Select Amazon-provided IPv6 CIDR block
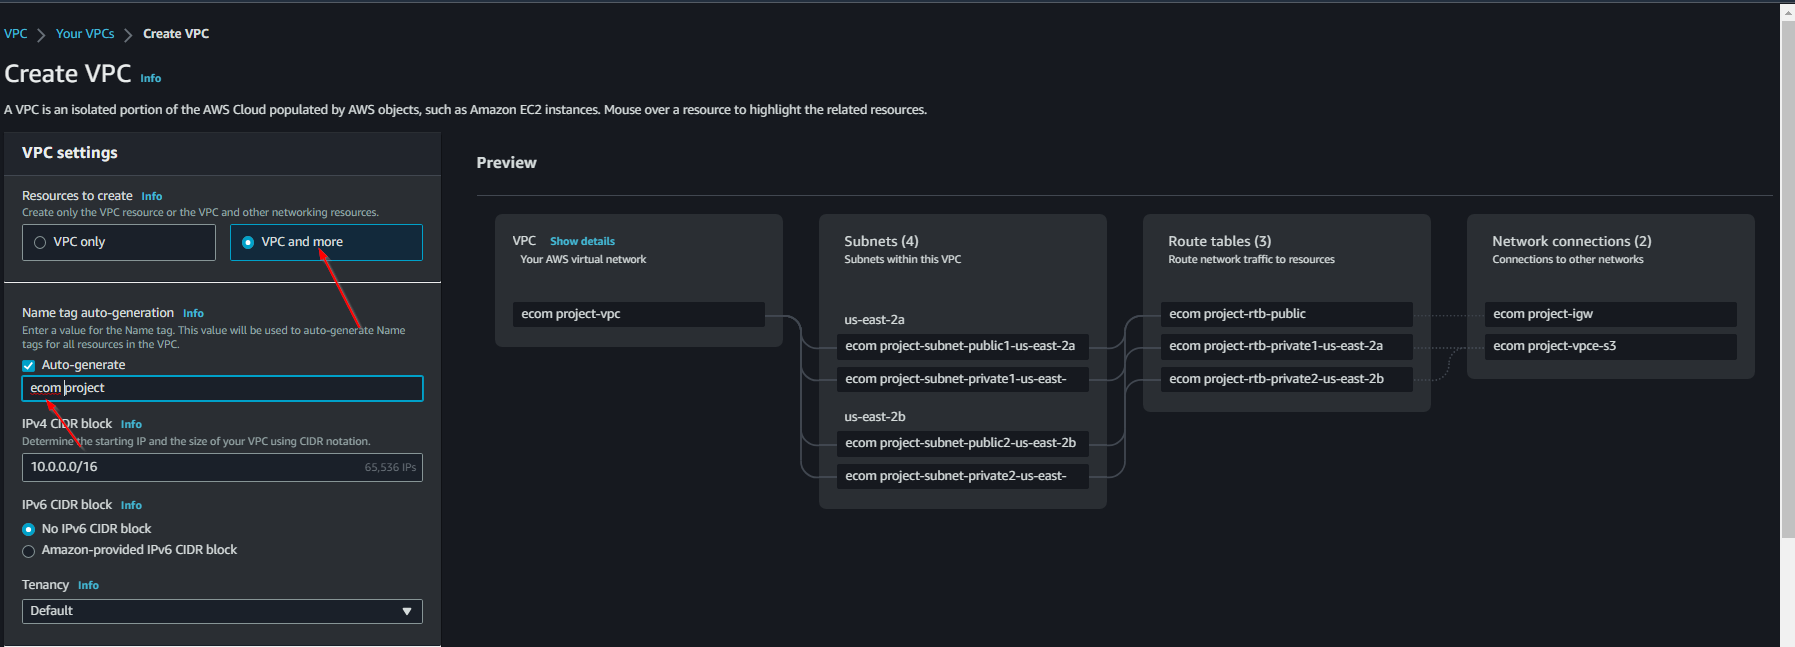This screenshot has height=647, width=1795. pos(29,551)
